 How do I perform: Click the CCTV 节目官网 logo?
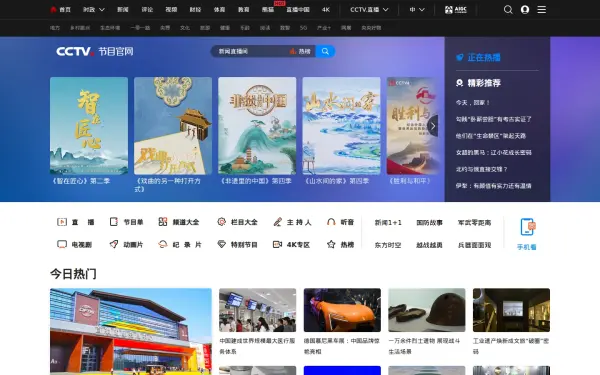point(95,51)
